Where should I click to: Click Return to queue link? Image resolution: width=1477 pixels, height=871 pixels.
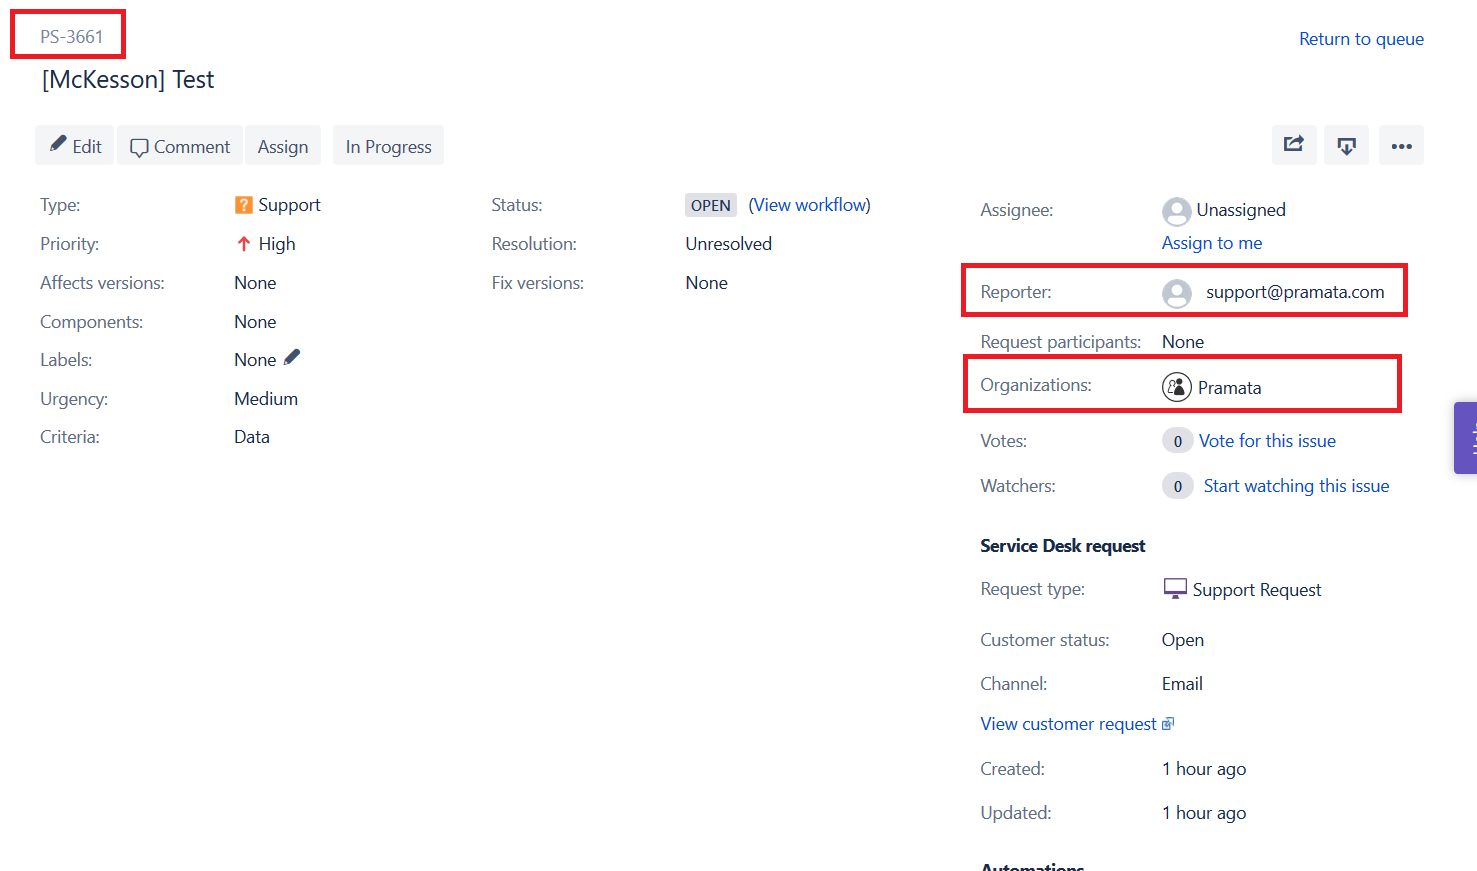pos(1361,39)
